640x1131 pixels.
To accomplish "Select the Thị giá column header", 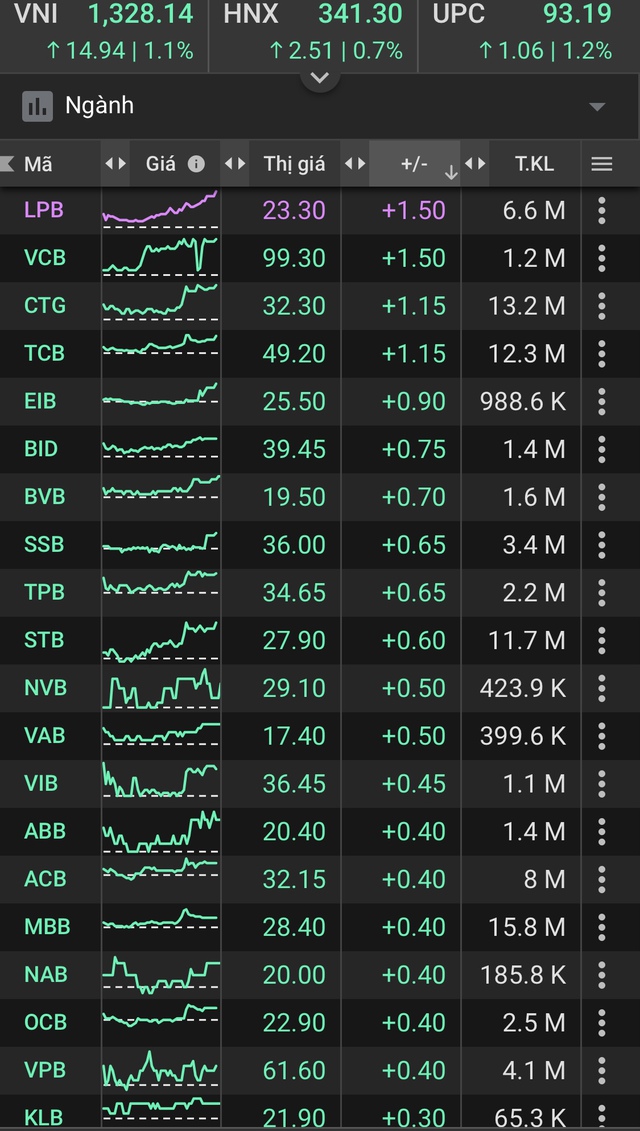I will click(294, 164).
